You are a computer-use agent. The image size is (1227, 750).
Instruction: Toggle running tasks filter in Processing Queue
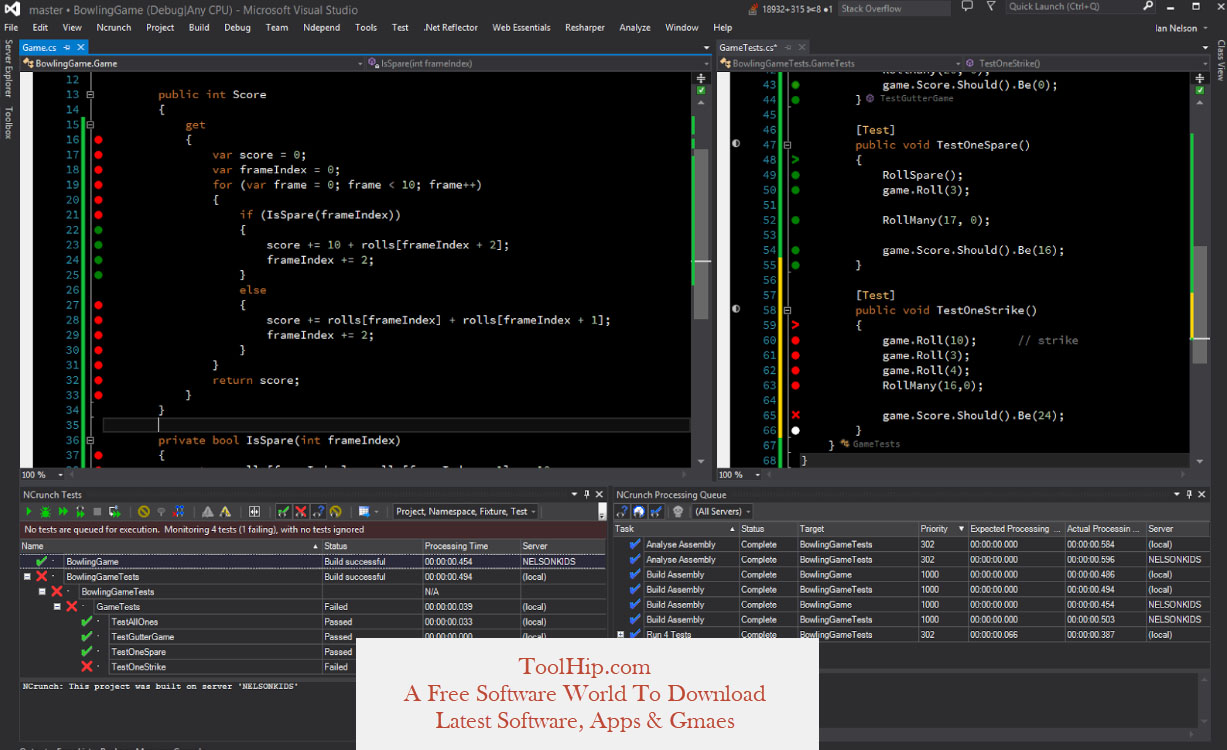(x=639, y=511)
